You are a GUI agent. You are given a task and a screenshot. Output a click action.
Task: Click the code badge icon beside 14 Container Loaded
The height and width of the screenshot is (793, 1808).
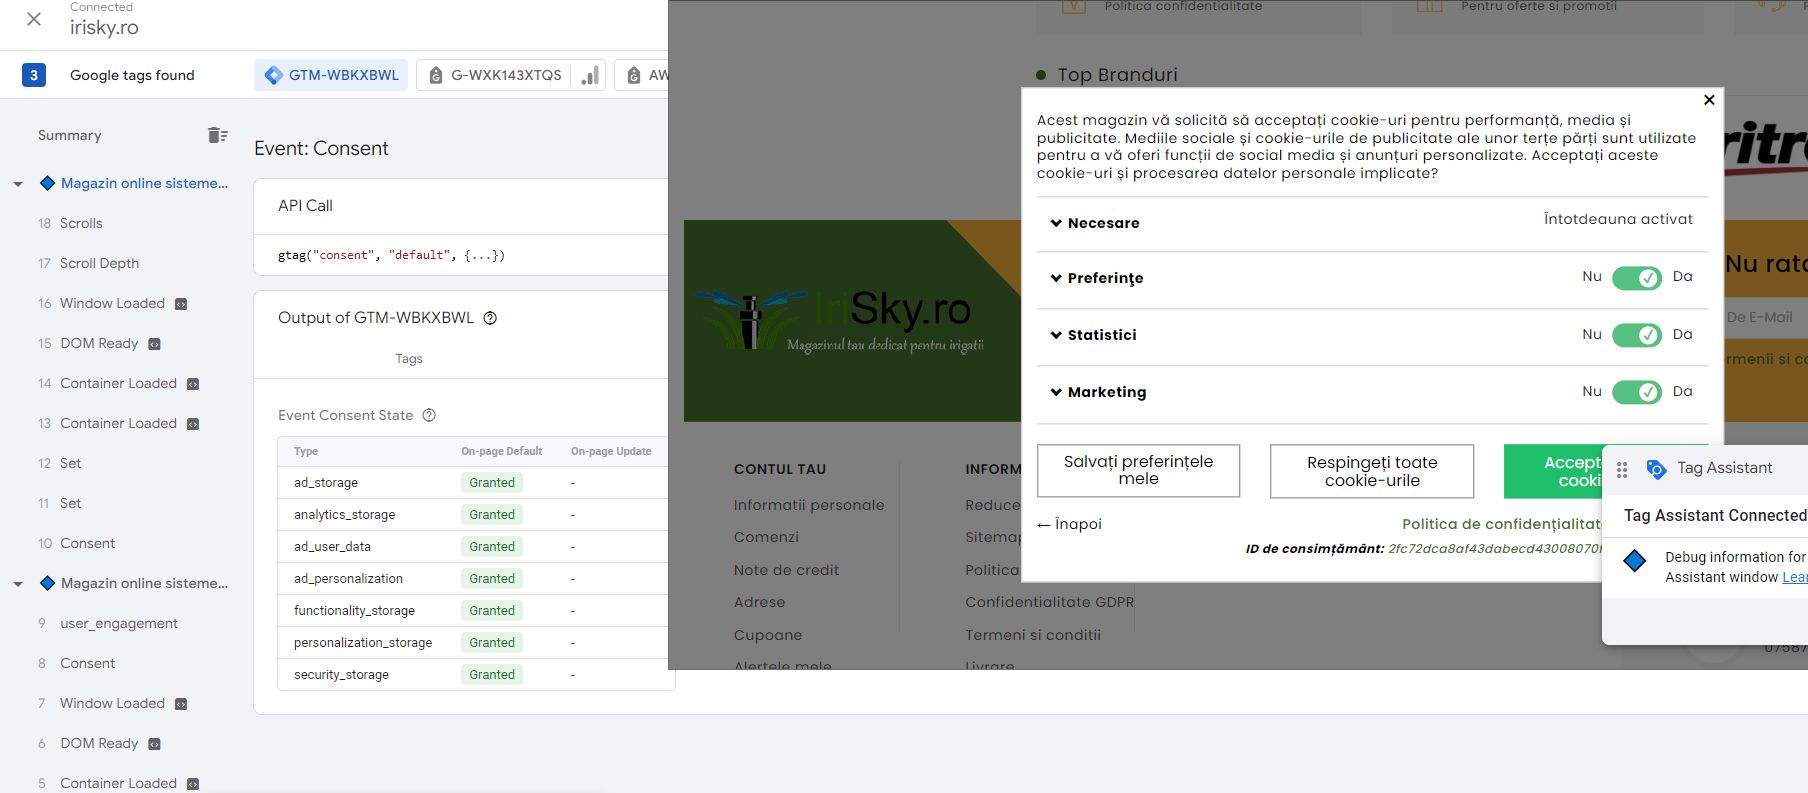[x=193, y=384]
